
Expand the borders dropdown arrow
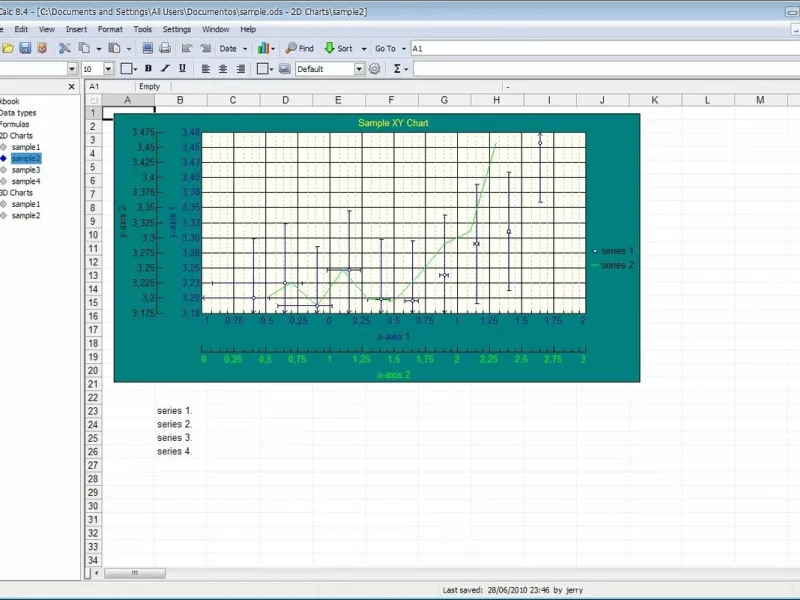coord(135,69)
